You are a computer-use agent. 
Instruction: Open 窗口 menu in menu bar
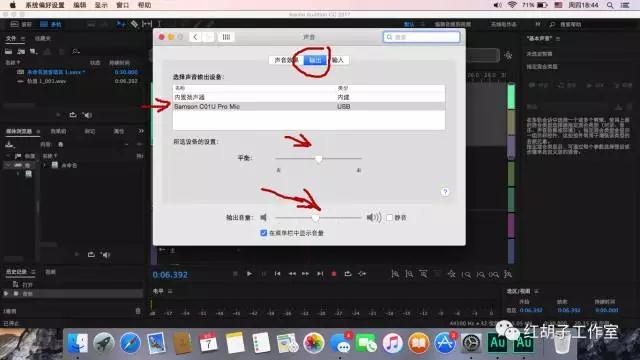[122, 5]
